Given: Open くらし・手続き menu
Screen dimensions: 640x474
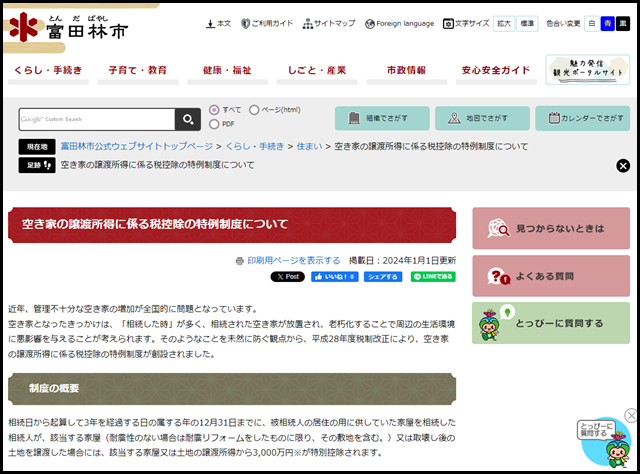Looking at the screenshot, I should (48, 70).
